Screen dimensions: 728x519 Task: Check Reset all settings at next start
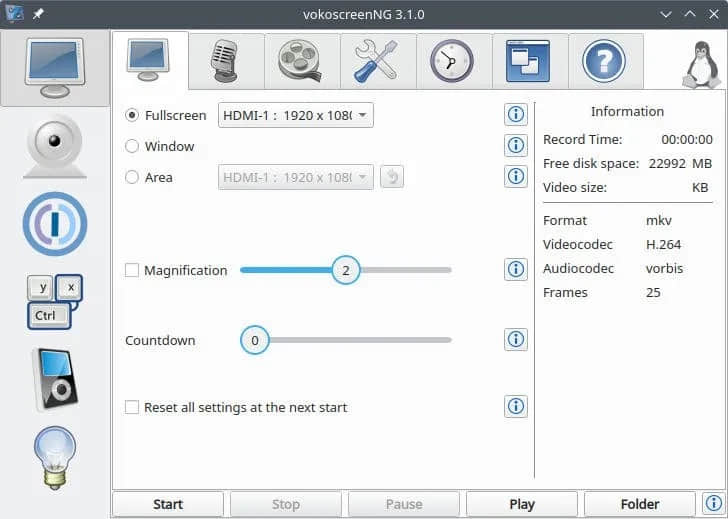132,407
